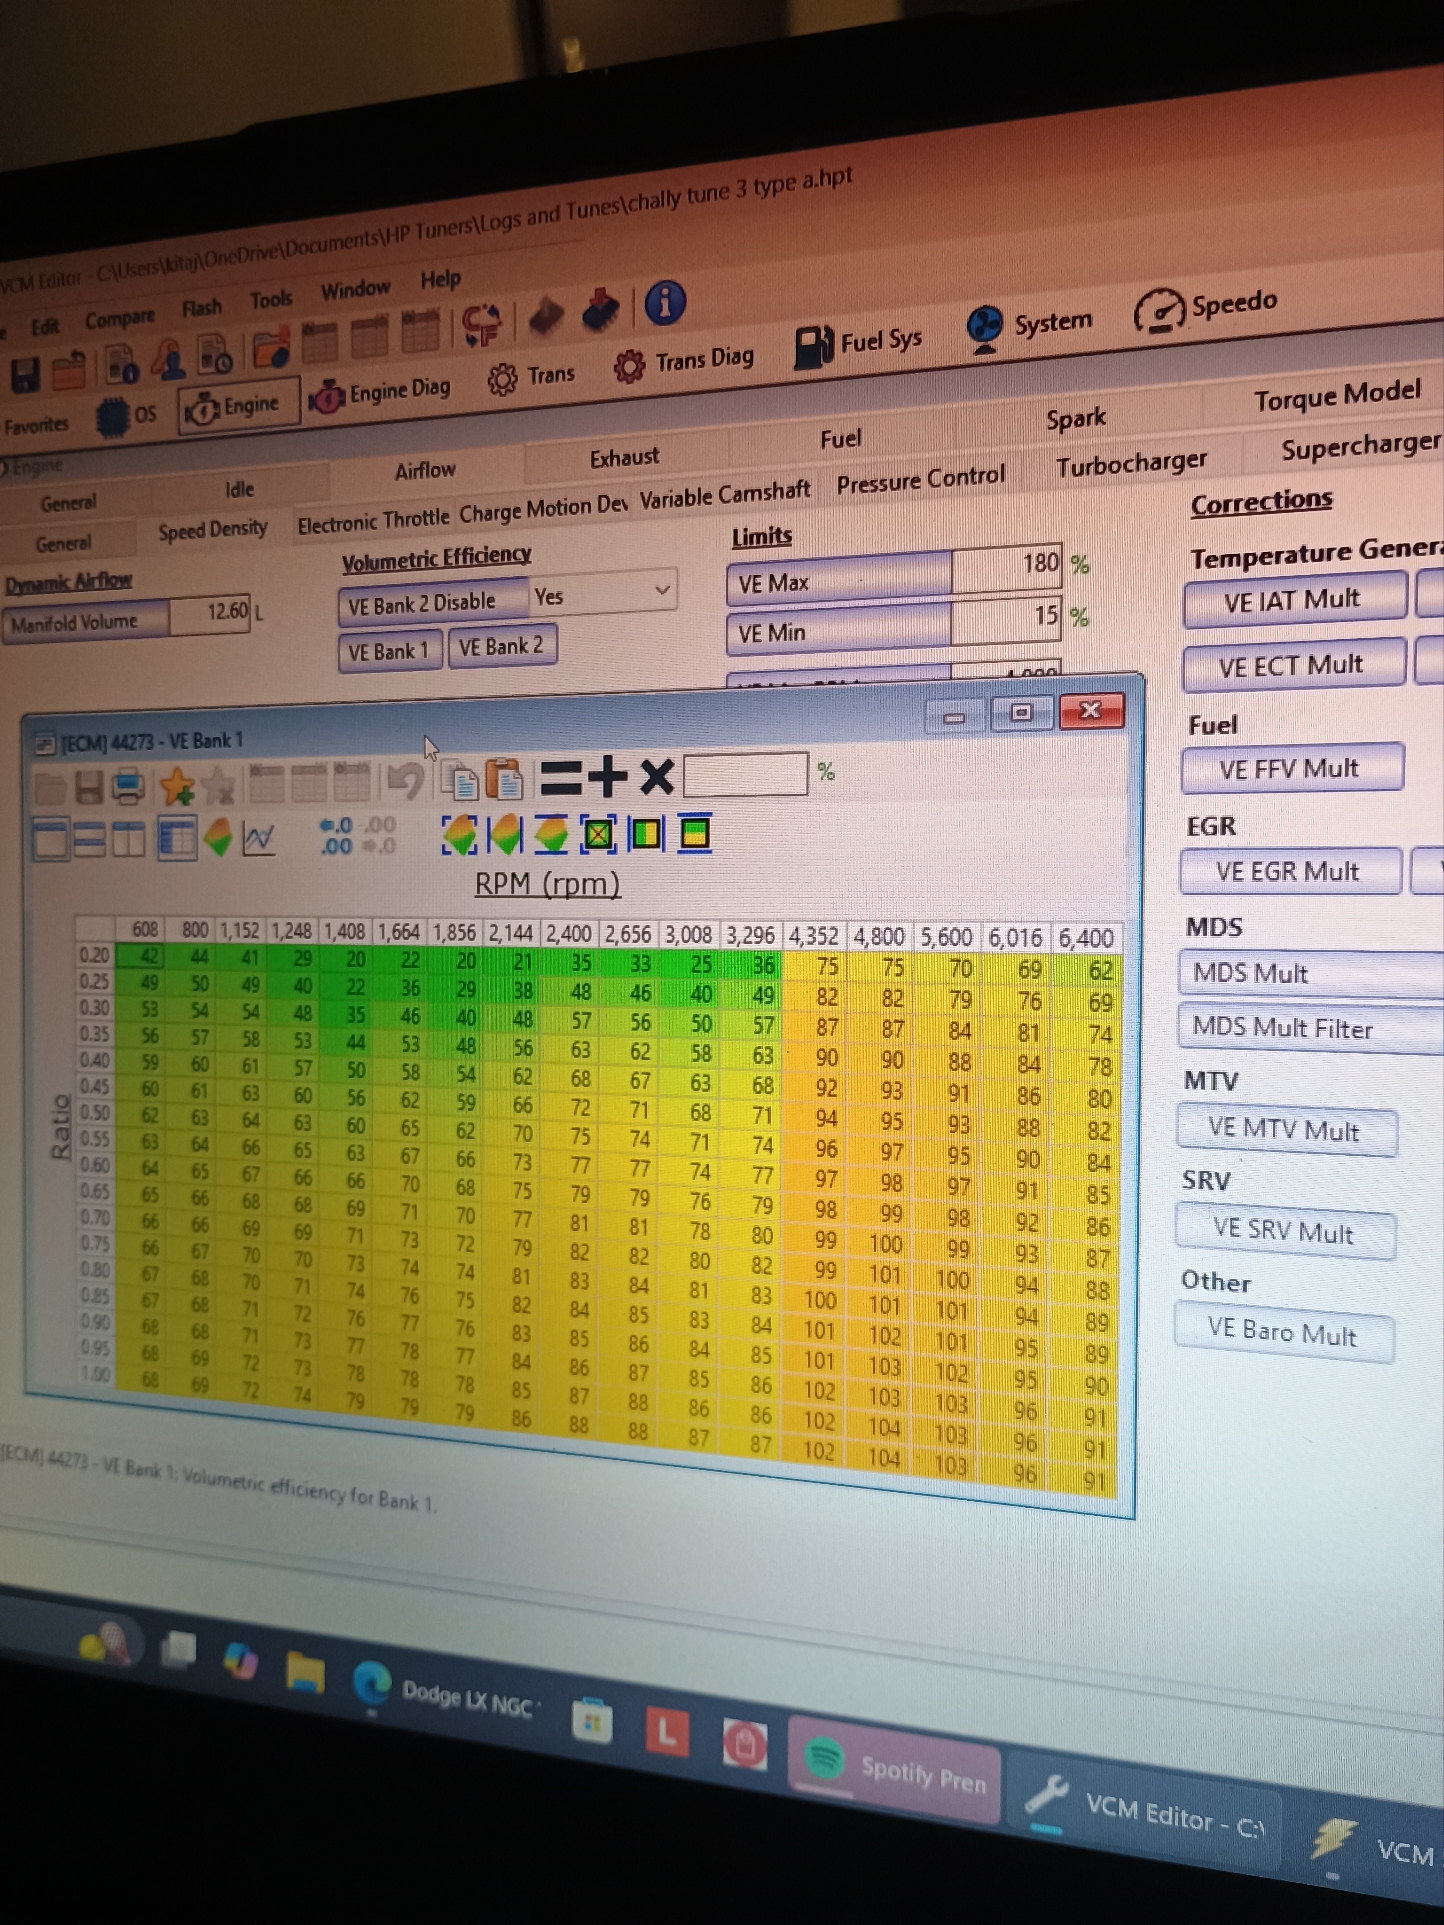Open the Help menu
The height and width of the screenshot is (1925, 1444).
point(440,279)
